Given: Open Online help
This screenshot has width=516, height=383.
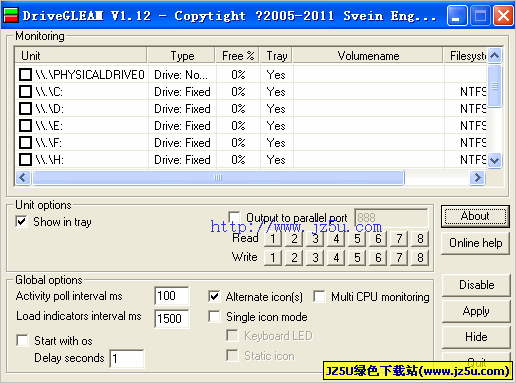Looking at the screenshot, I should click(x=475, y=243).
